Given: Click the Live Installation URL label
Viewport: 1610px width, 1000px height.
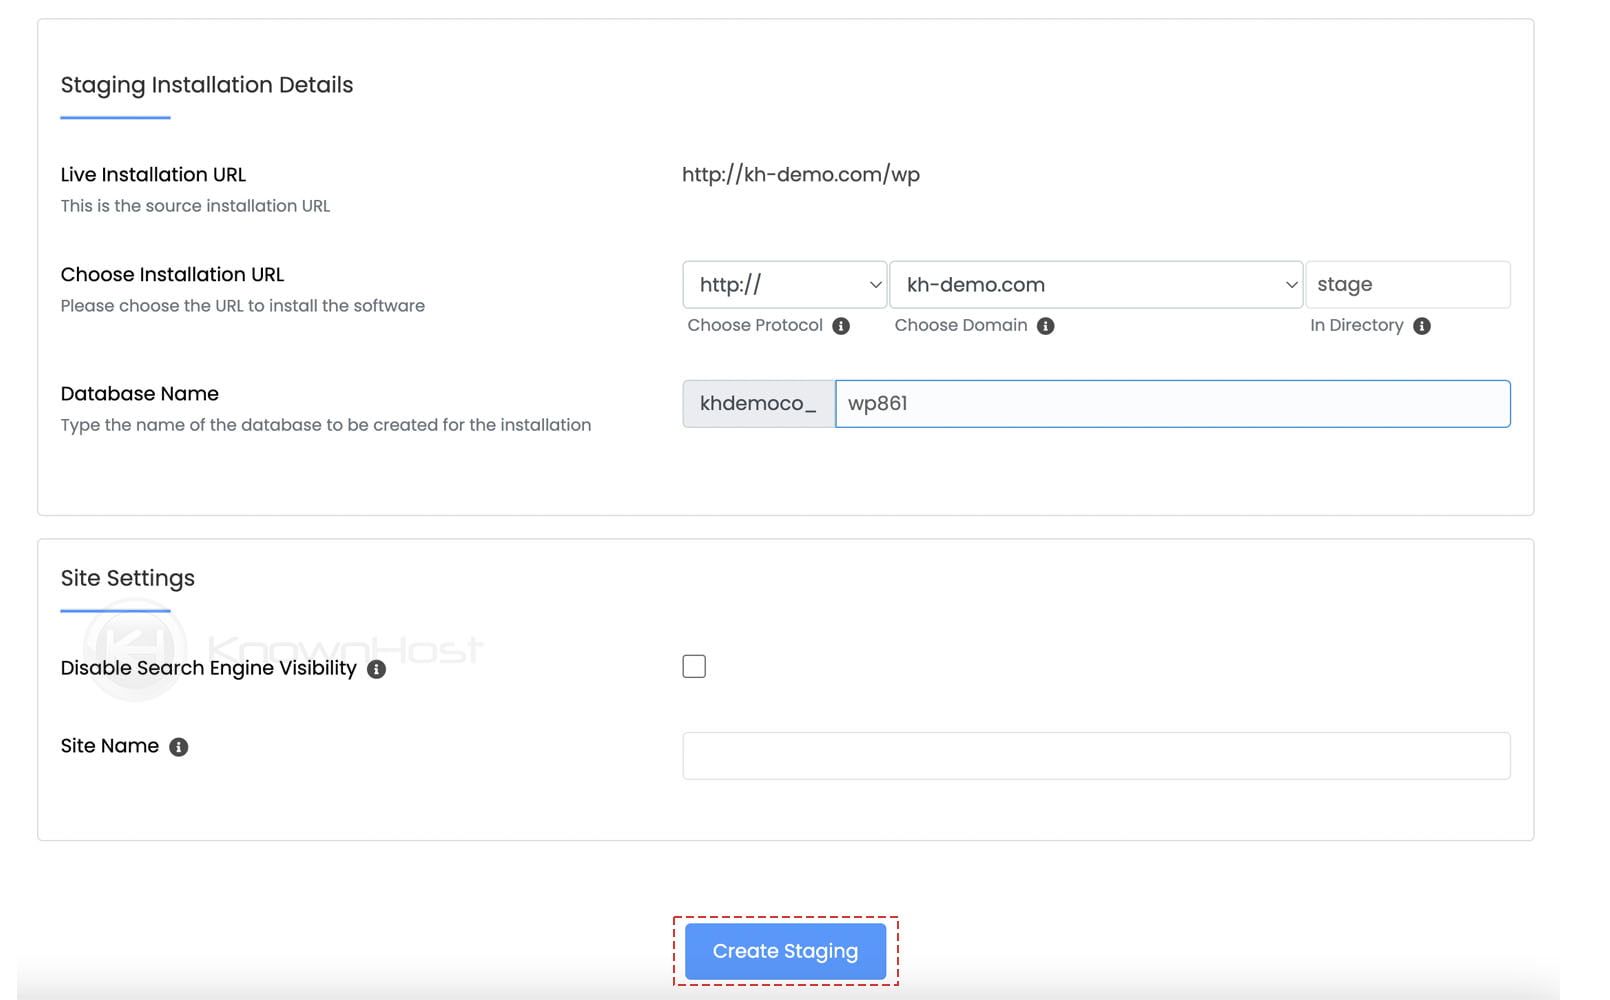Looking at the screenshot, I should (x=153, y=174).
